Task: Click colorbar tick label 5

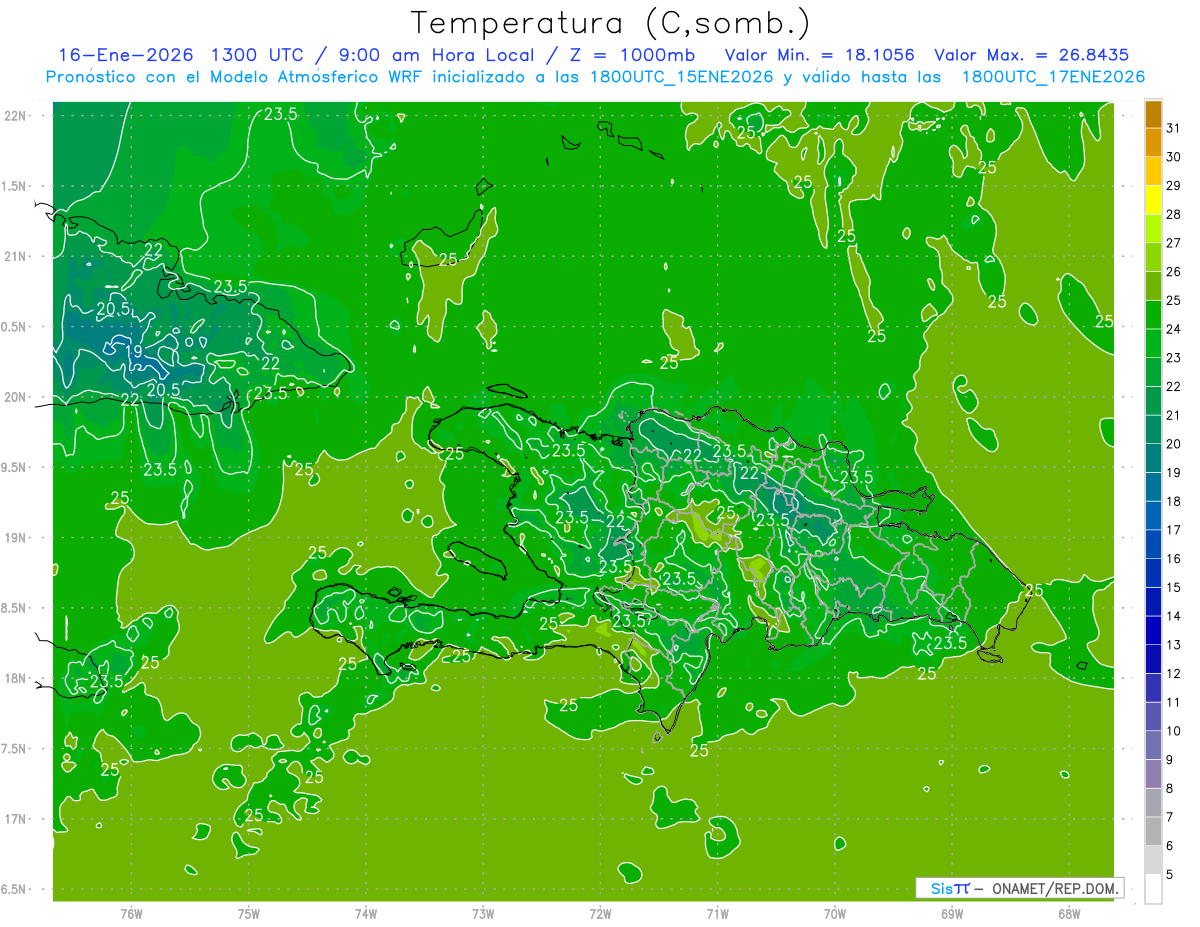Action: click(x=1170, y=874)
